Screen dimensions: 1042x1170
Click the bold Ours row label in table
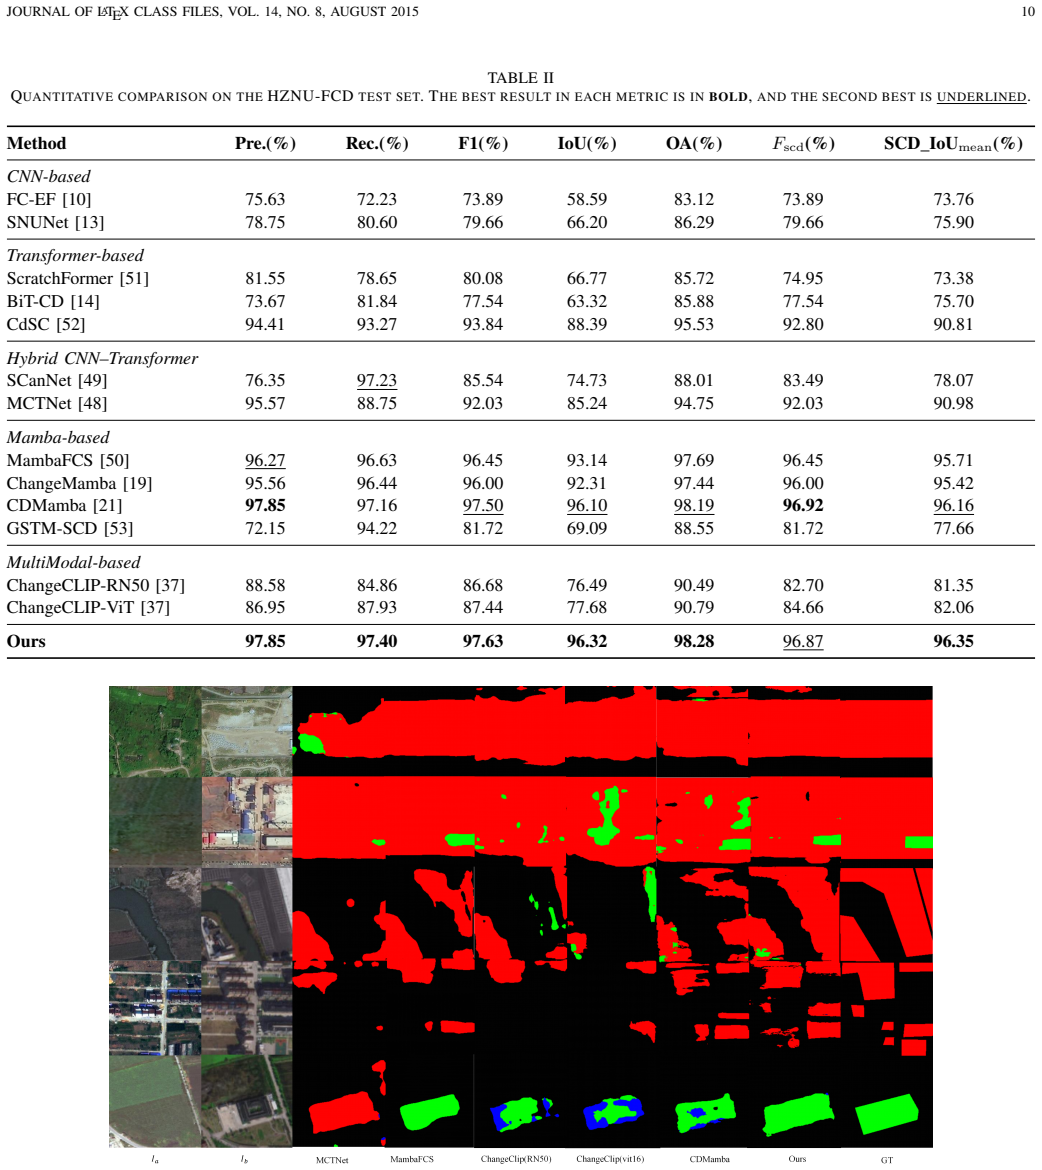tap(26, 642)
